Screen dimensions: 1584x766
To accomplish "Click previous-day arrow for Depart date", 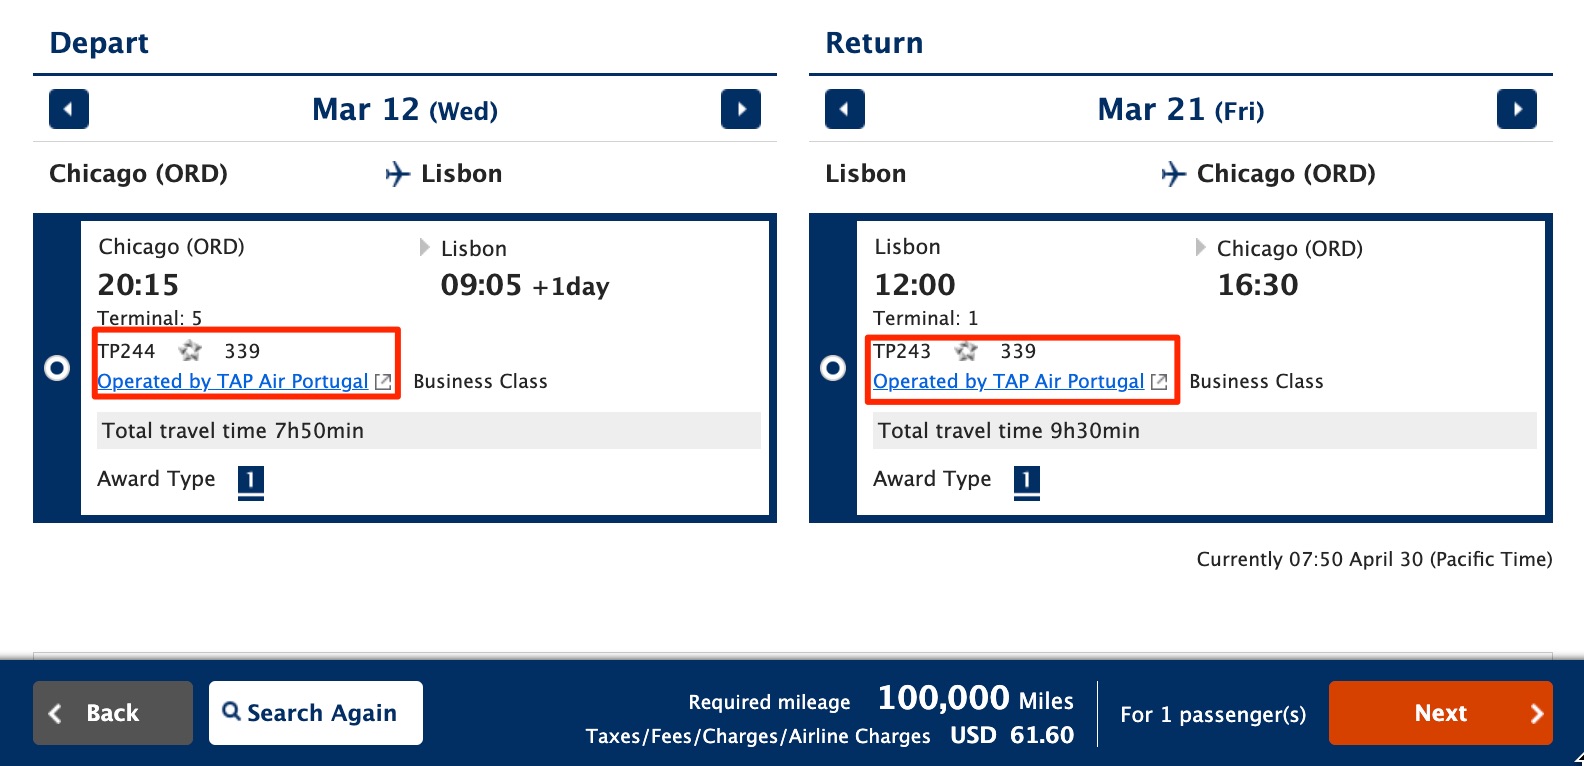I will click(x=68, y=109).
